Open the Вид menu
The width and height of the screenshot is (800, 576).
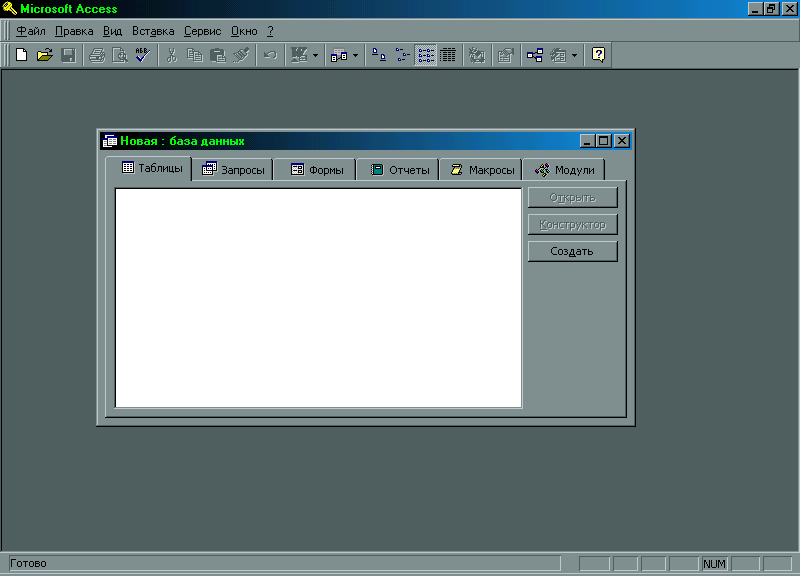112,31
